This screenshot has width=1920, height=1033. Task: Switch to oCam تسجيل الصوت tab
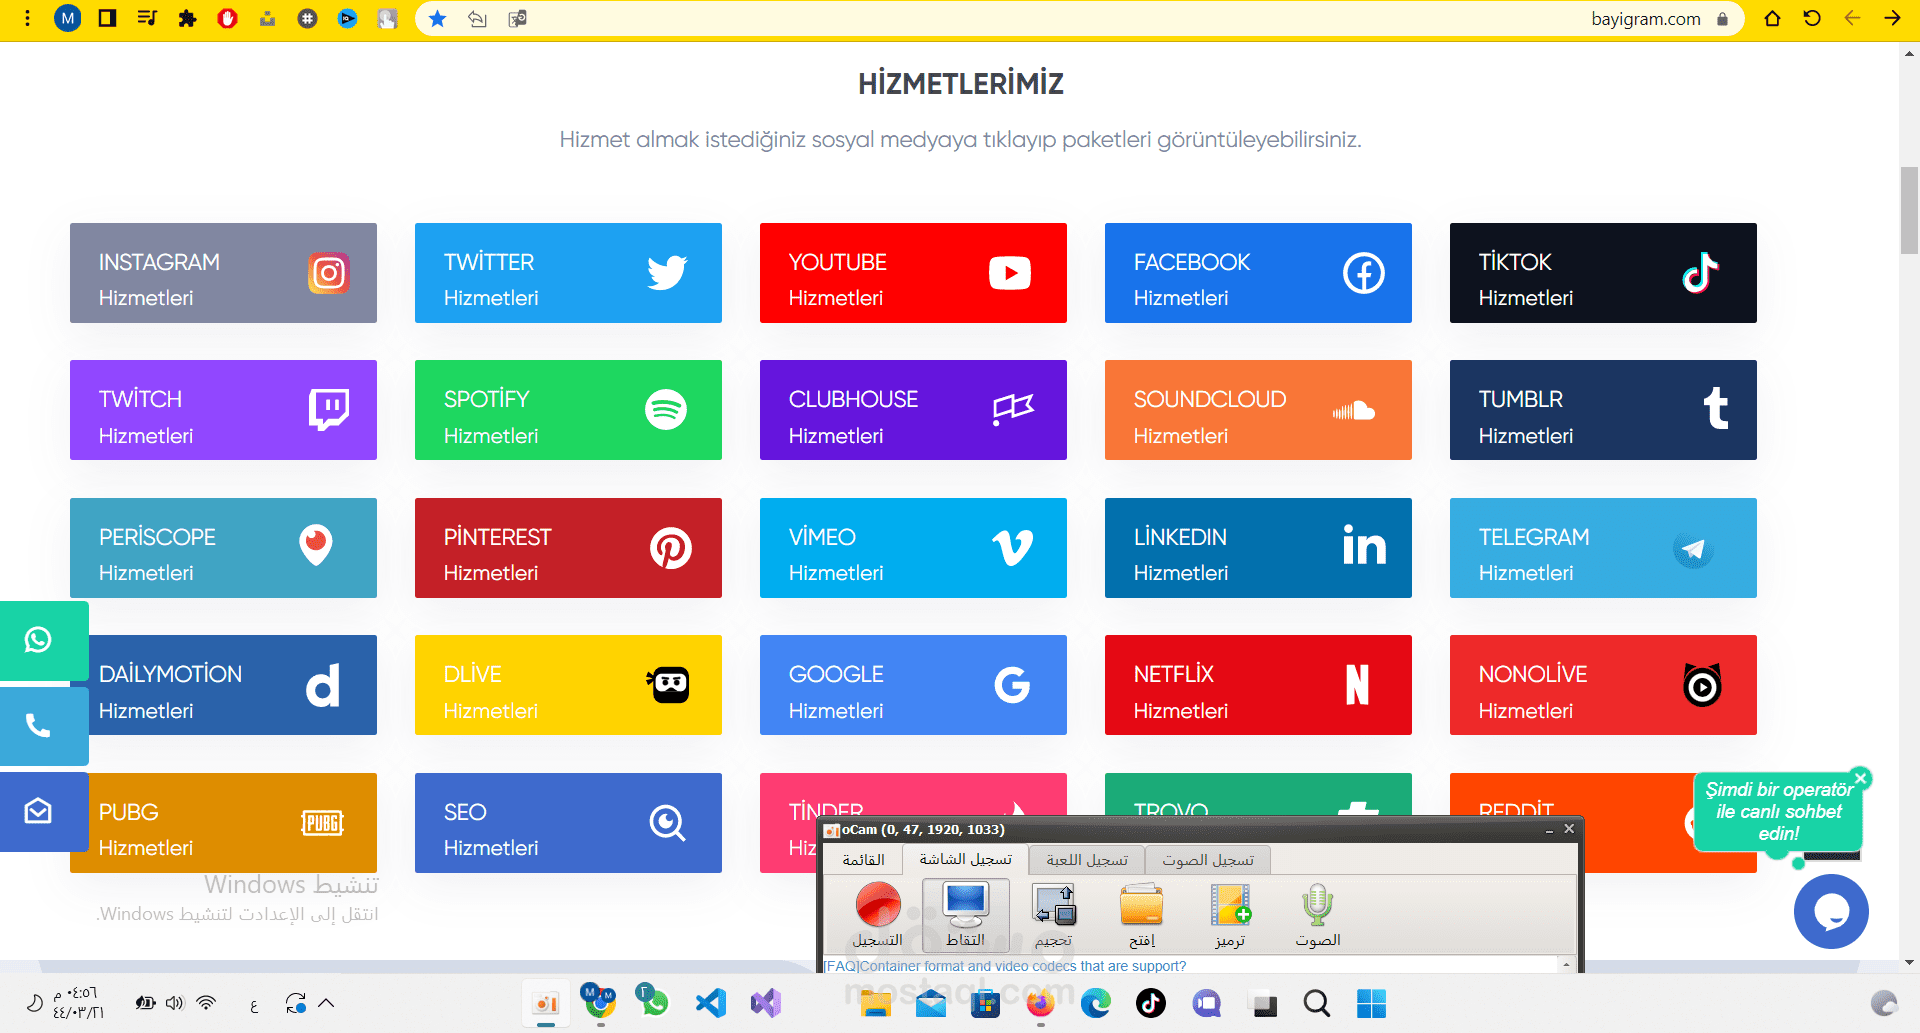coord(1207,860)
